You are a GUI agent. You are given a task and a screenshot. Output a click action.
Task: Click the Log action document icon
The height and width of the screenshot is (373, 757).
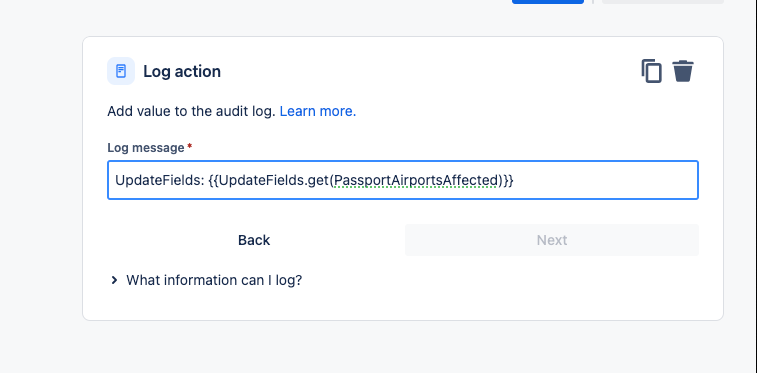pyautogui.click(x=121, y=71)
